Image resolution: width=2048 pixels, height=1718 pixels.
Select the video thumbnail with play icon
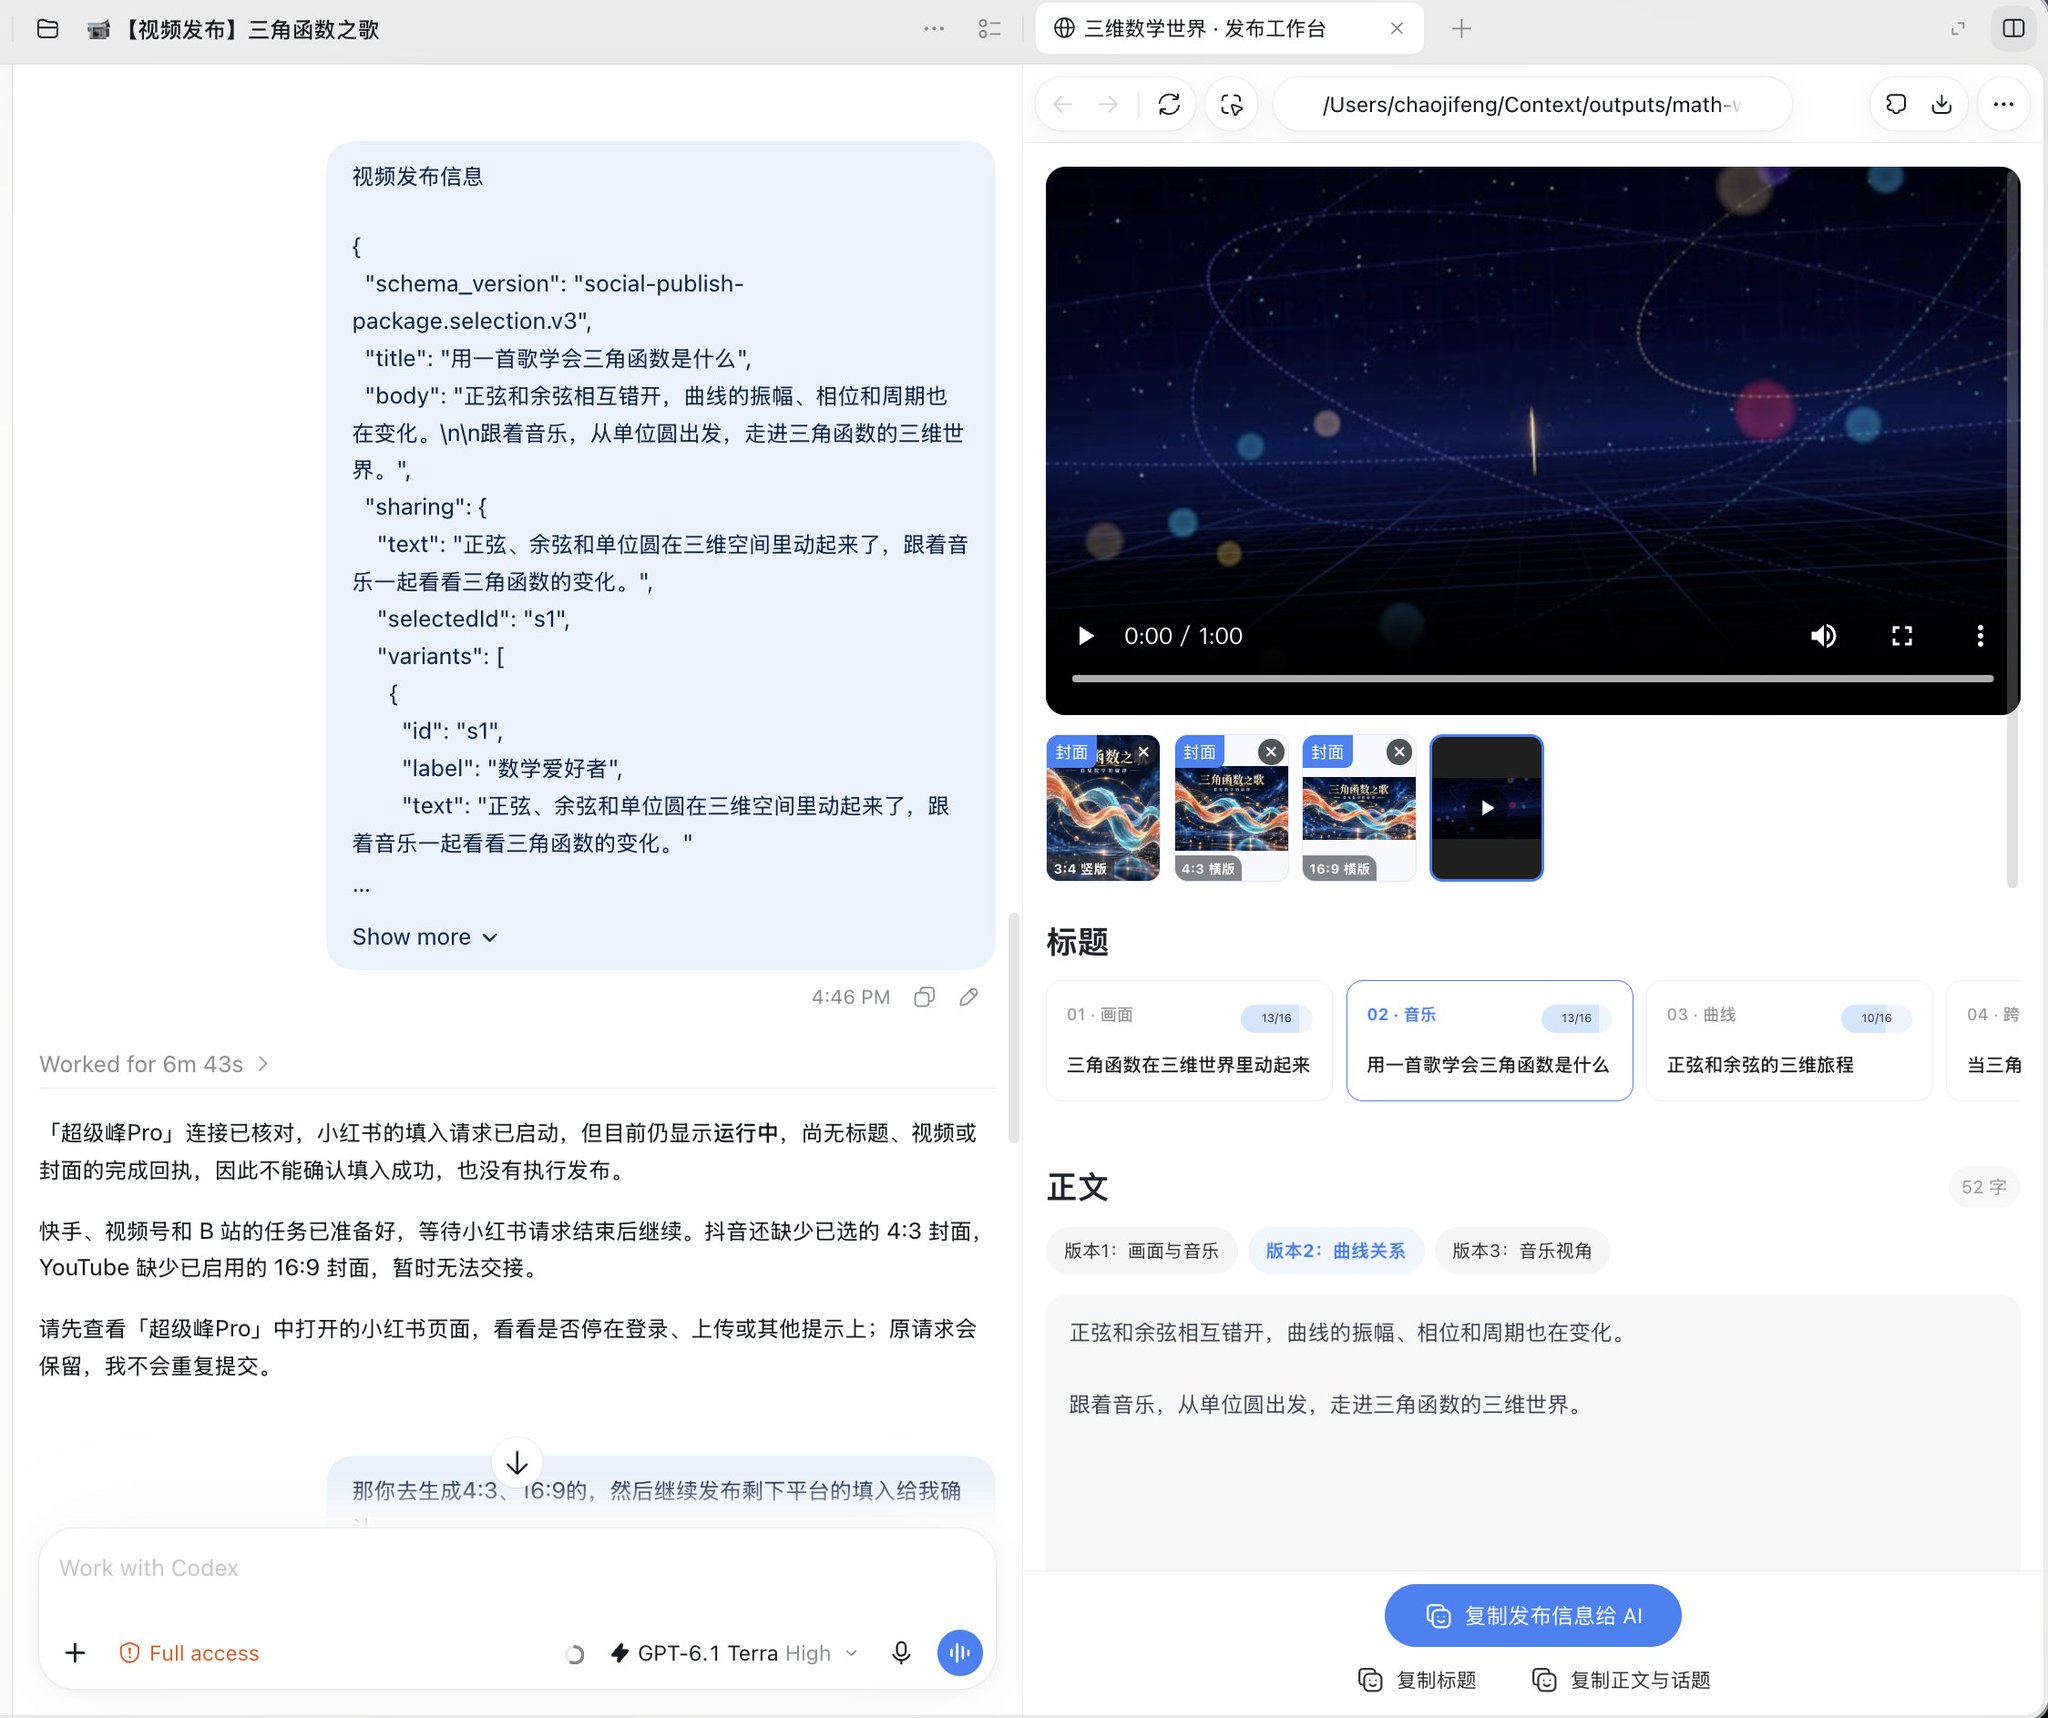(1486, 808)
